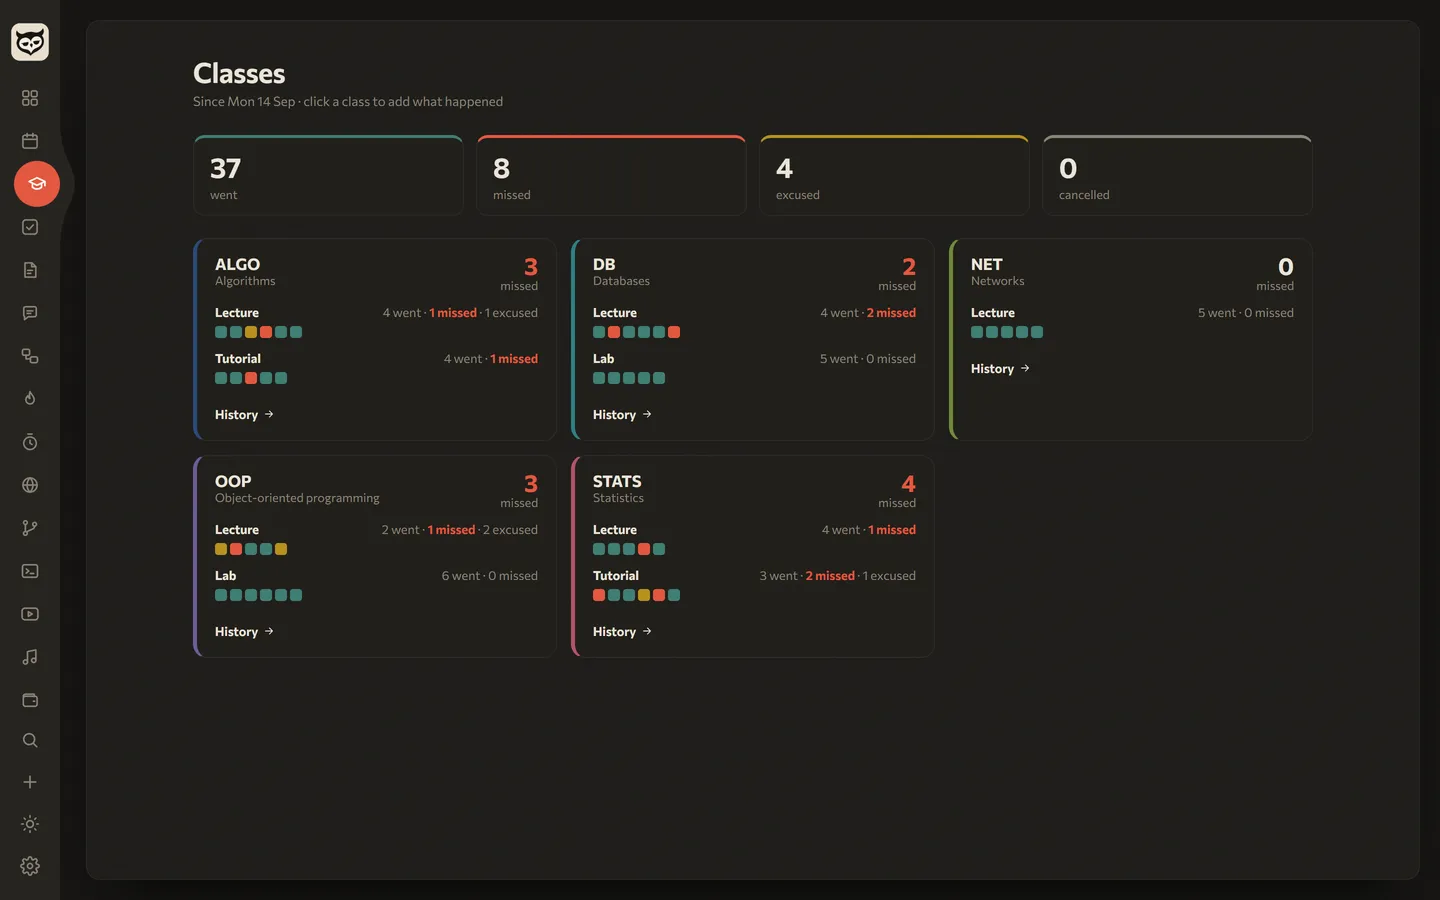Open History for the DB class
The width and height of the screenshot is (1440, 900).
pyautogui.click(x=622, y=415)
